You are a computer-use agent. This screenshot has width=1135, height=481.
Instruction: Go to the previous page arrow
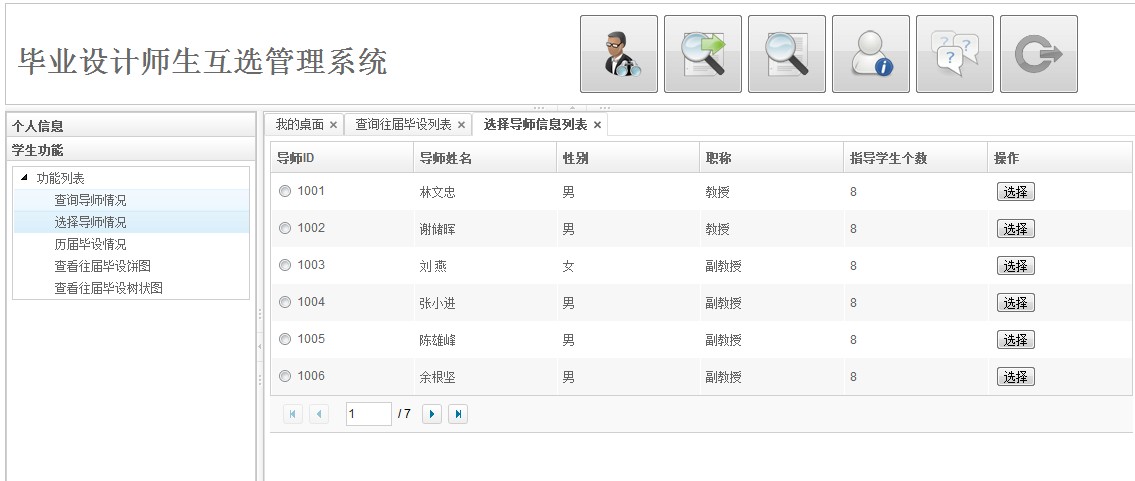coord(319,414)
